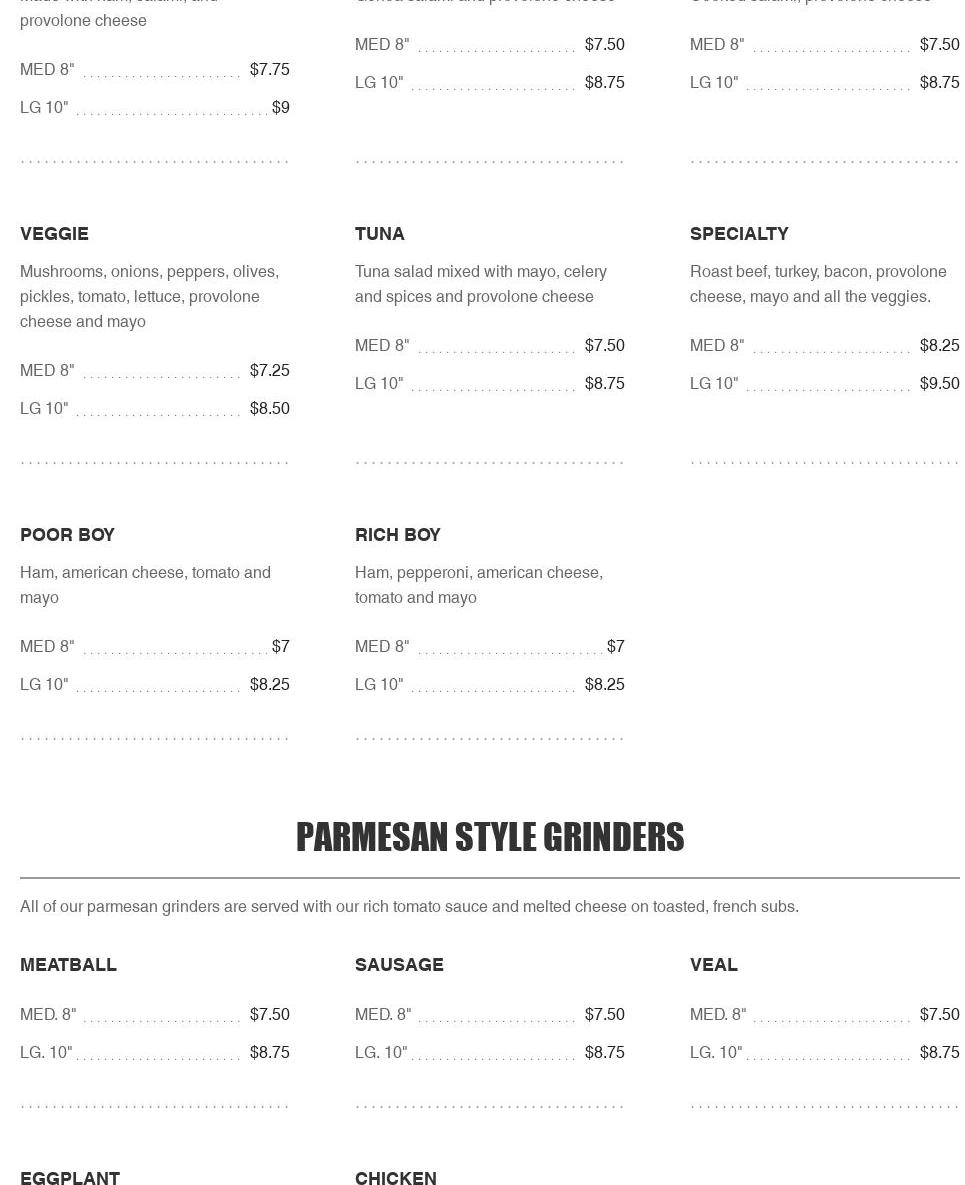Click the Veggie $8.50 large price

pos(269,408)
